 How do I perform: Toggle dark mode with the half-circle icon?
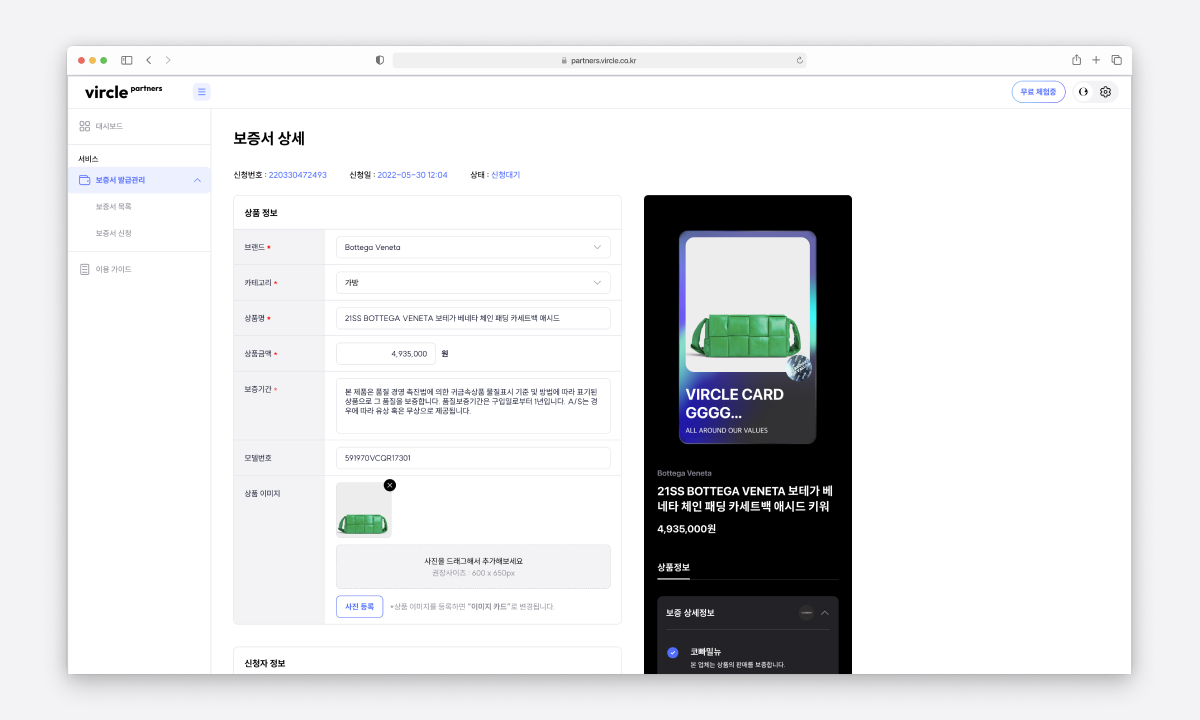point(1083,91)
